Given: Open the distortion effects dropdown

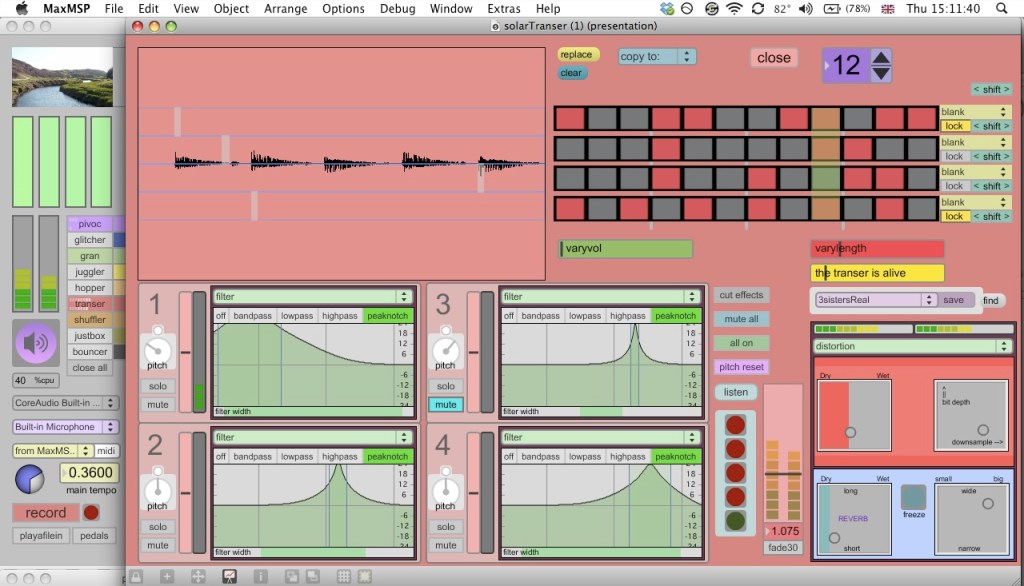Looking at the screenshot, I should [x=910, y=346].
